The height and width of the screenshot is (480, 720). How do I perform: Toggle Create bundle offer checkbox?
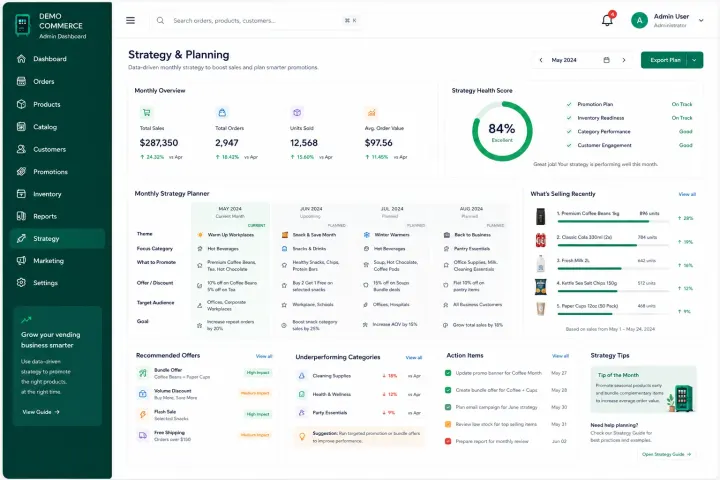tap(448, 390)
